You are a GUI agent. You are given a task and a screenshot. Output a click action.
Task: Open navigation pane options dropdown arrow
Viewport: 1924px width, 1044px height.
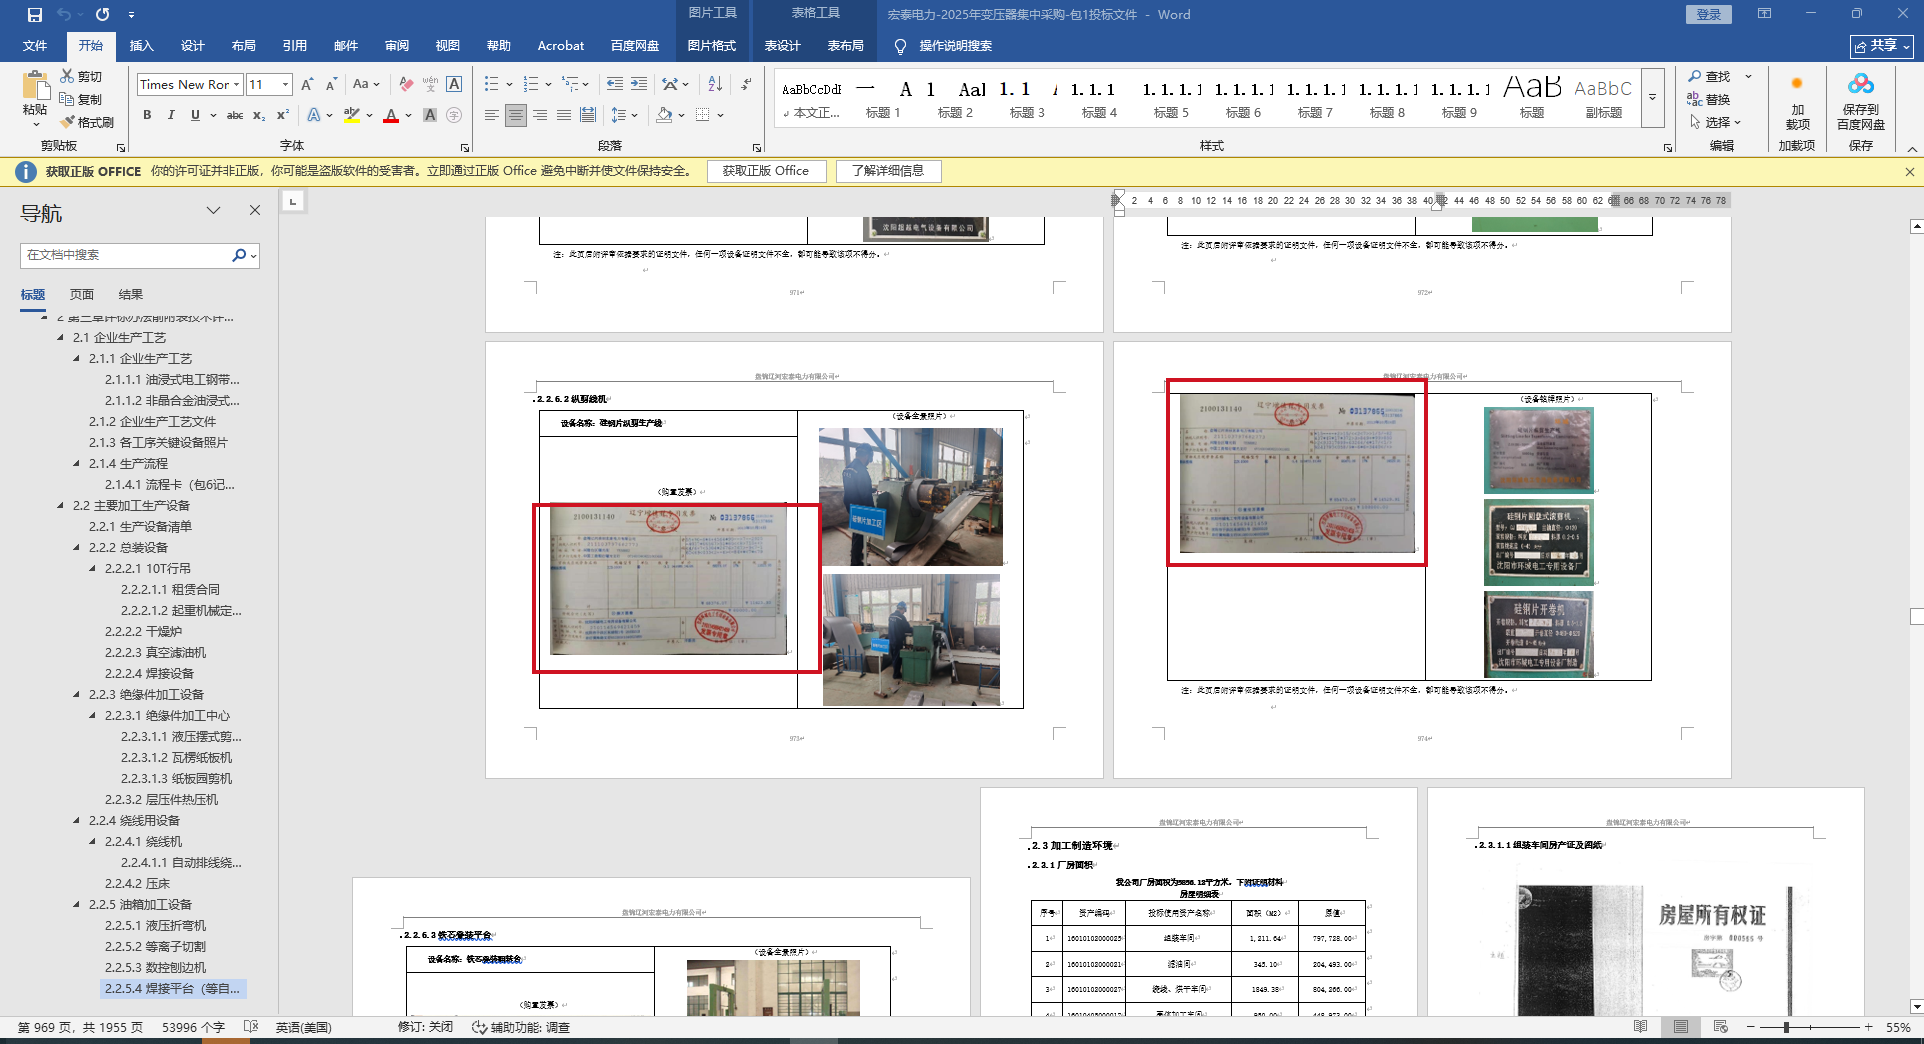click(213, 210)
